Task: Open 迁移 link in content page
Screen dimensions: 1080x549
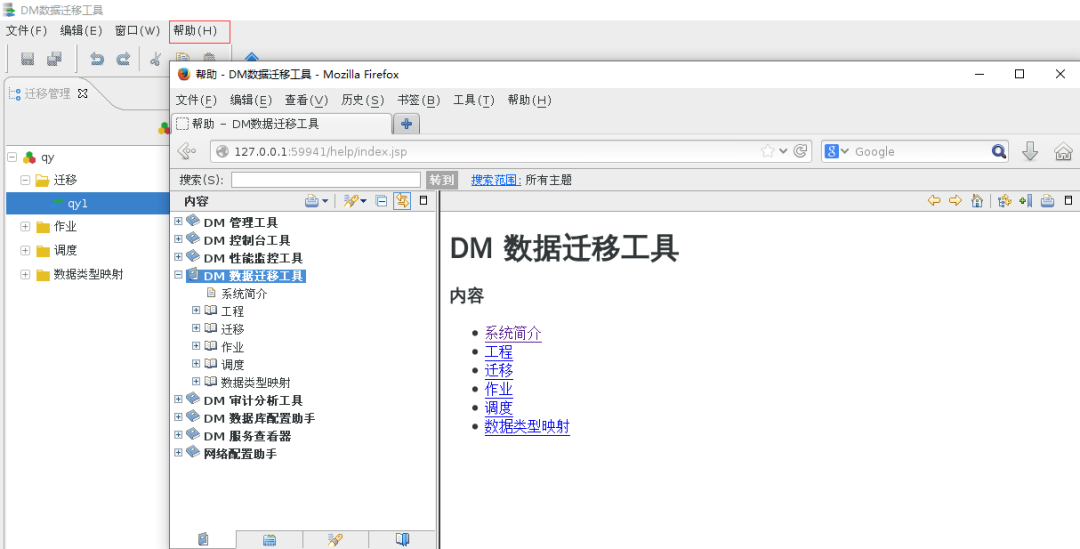Action: coord(499,371)
